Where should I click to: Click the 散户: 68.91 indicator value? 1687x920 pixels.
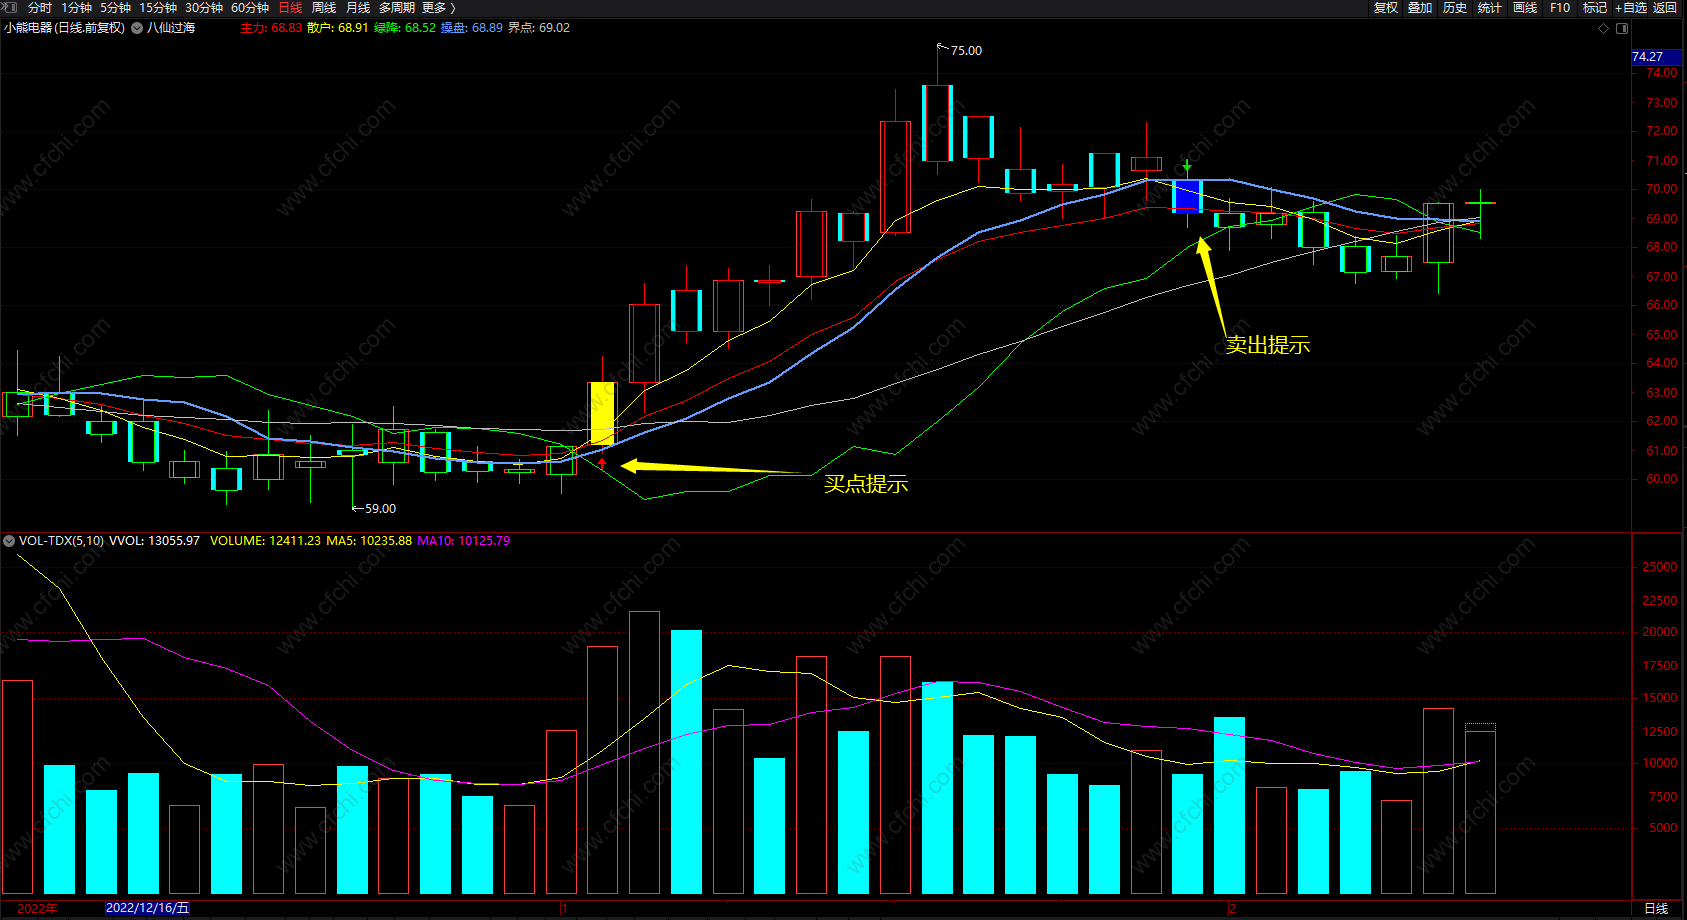(338, 28)
